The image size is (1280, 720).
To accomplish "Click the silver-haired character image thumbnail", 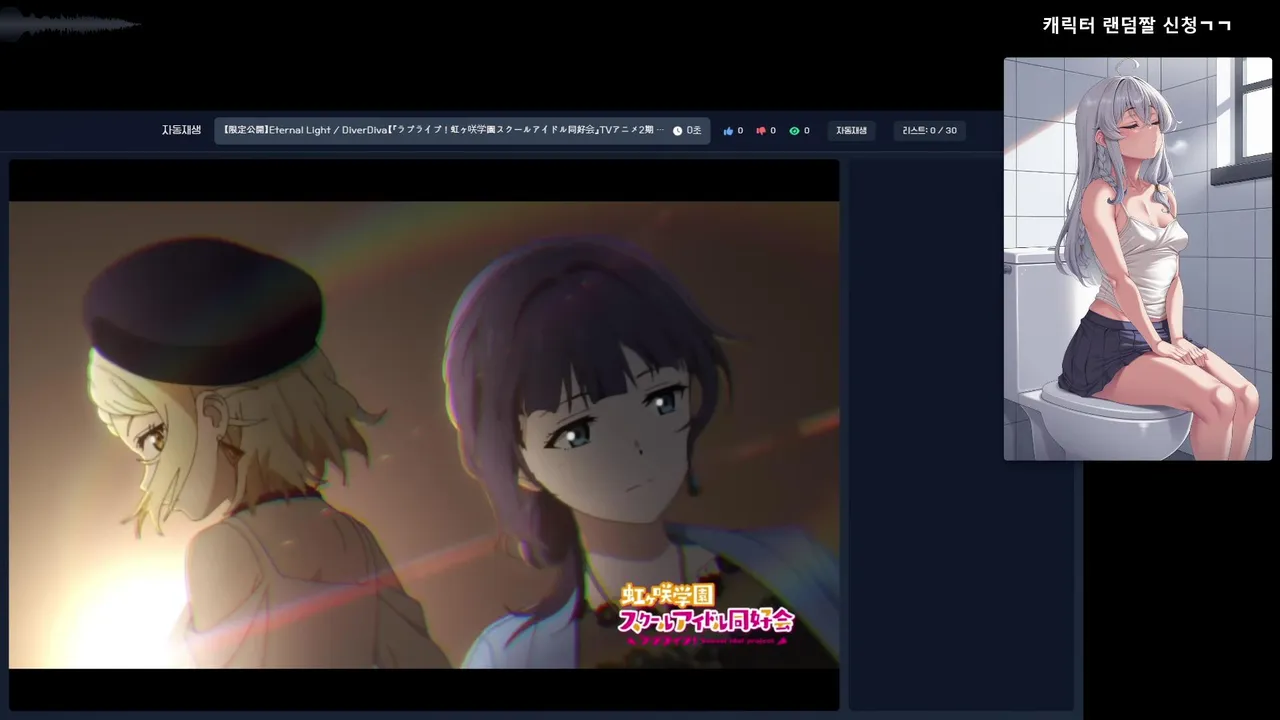I will tap(1138, 259).
